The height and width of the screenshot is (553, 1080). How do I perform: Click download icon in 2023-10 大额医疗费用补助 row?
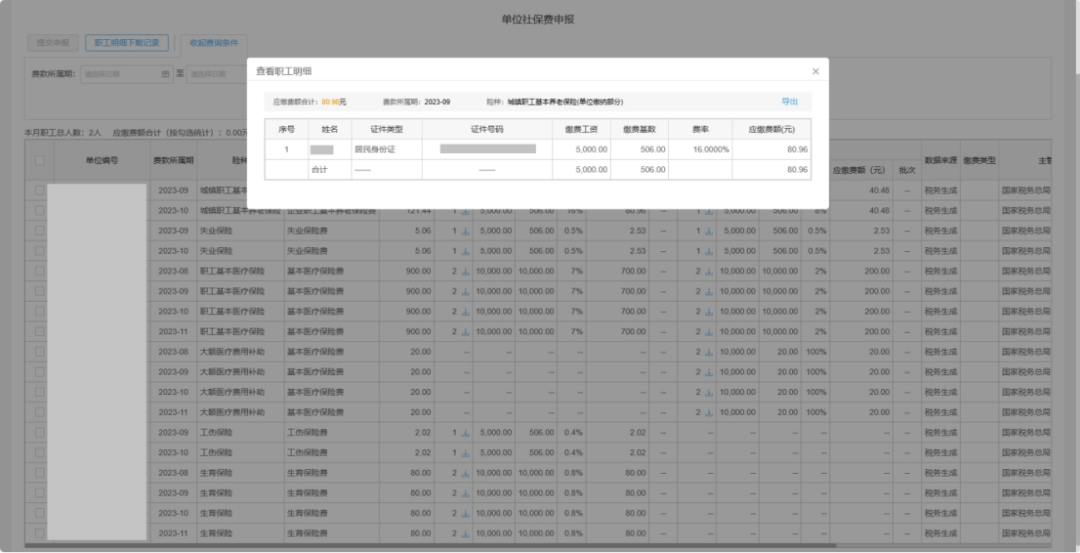[x=709, y=392]
